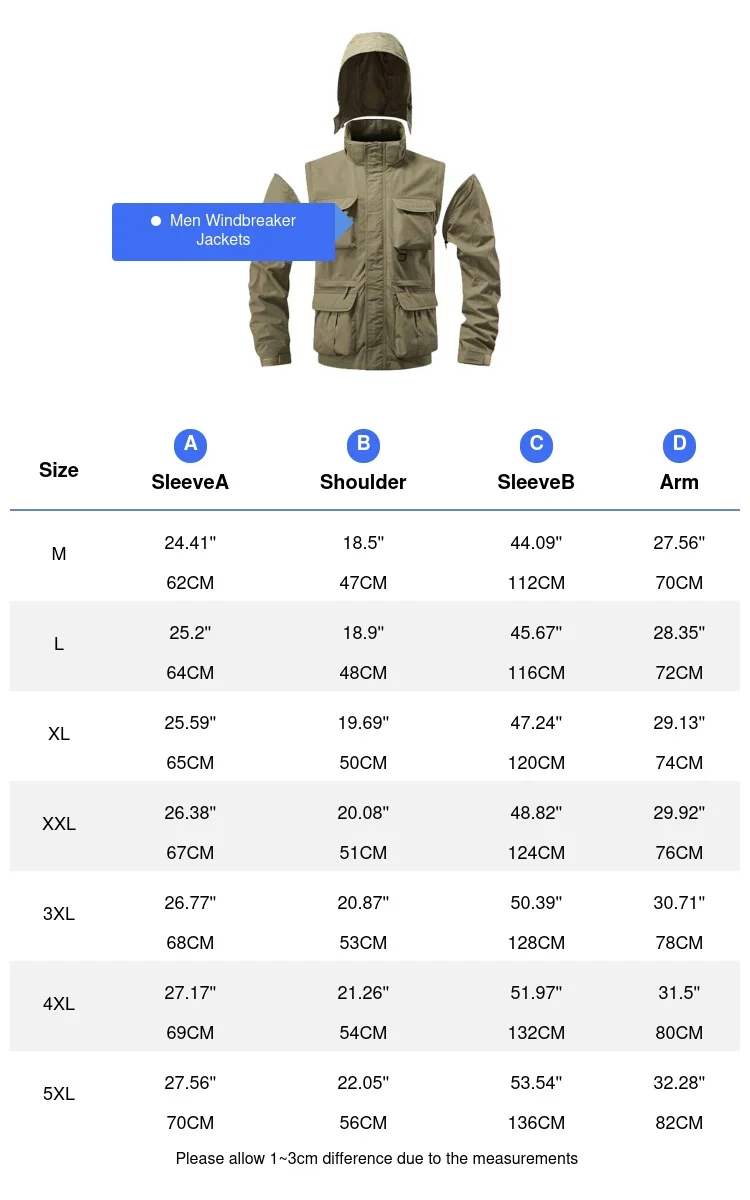Select the Shoulder column header
The width and height of the screenshot is (750, 1200).
click(x=363, y=482)
